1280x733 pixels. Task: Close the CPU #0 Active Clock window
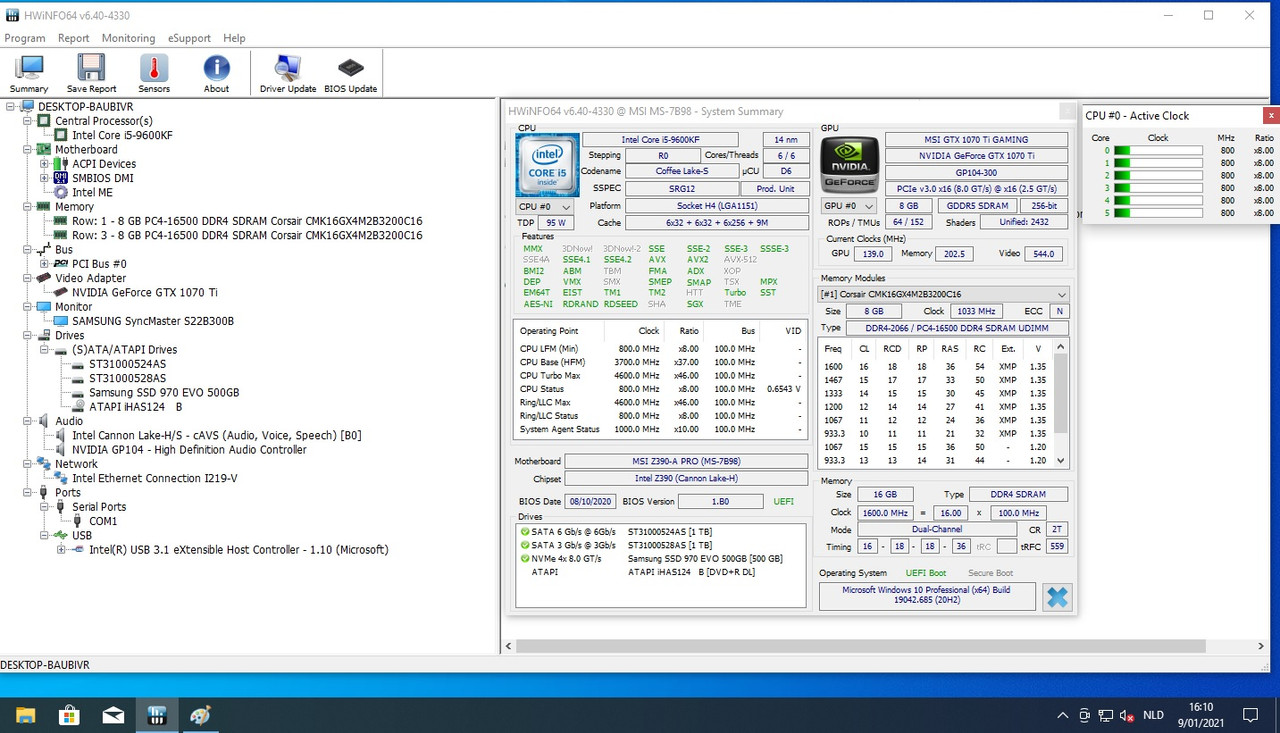[x=1271, y=115]
